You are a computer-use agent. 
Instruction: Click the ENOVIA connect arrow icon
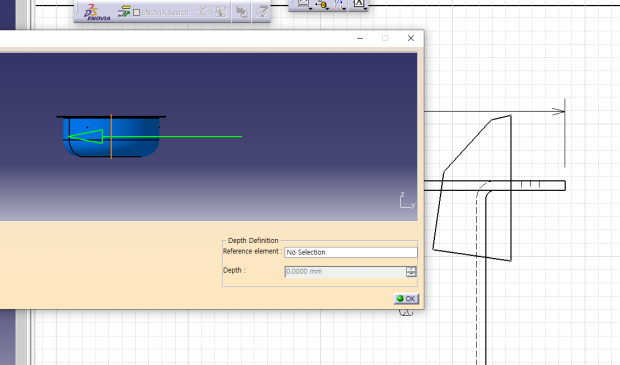(124, 12)
